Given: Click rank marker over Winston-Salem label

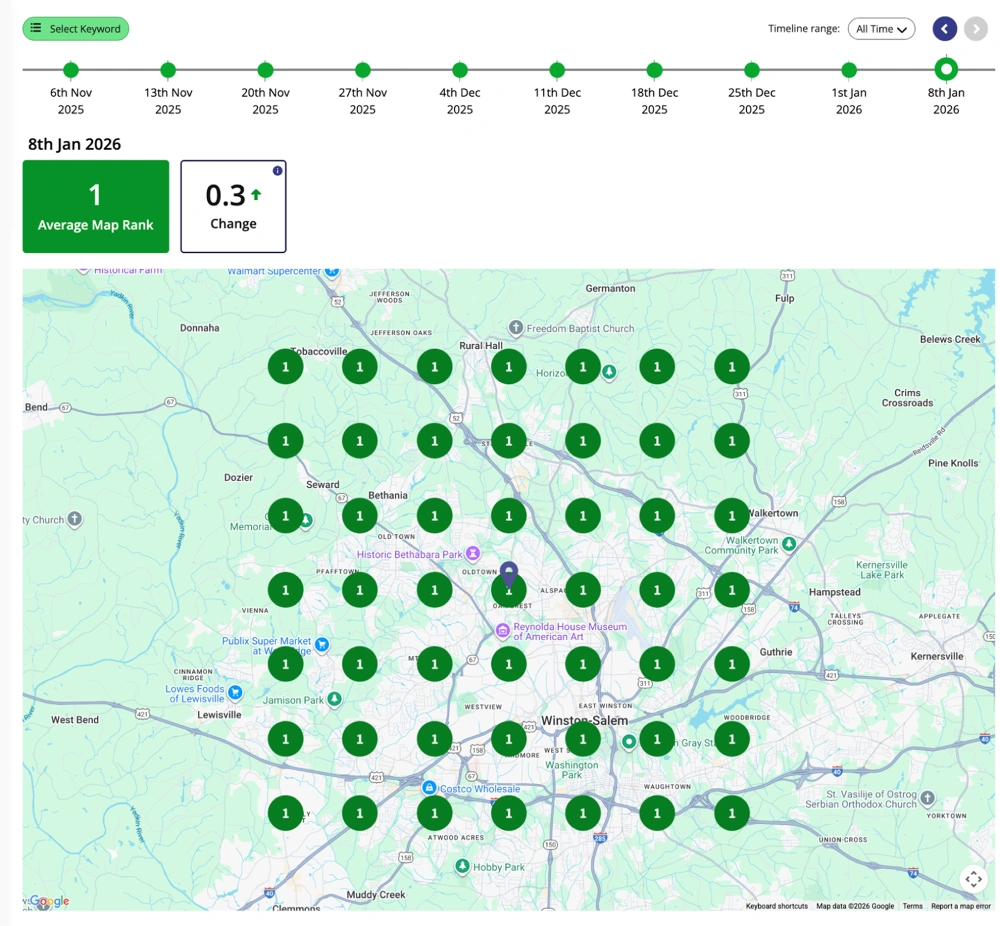Looking at the screenshot, I should [583, 739].
